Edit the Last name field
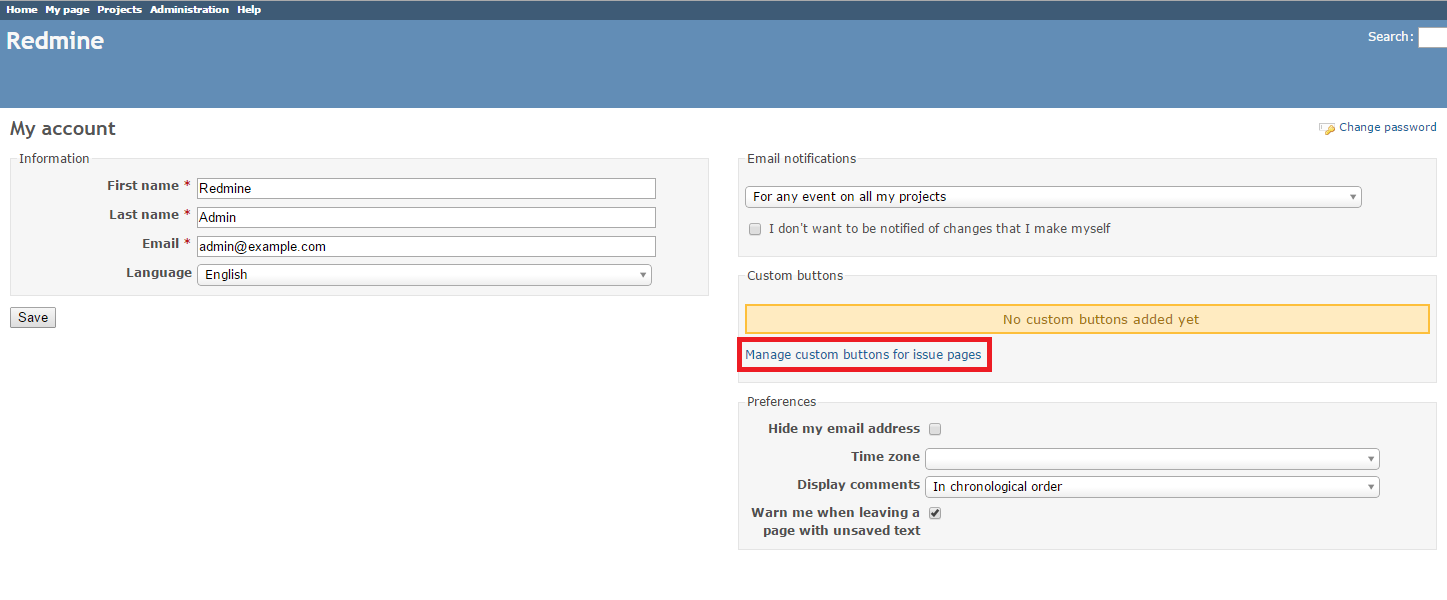Viewport: 1447px width, 600px height. (426, 217)
